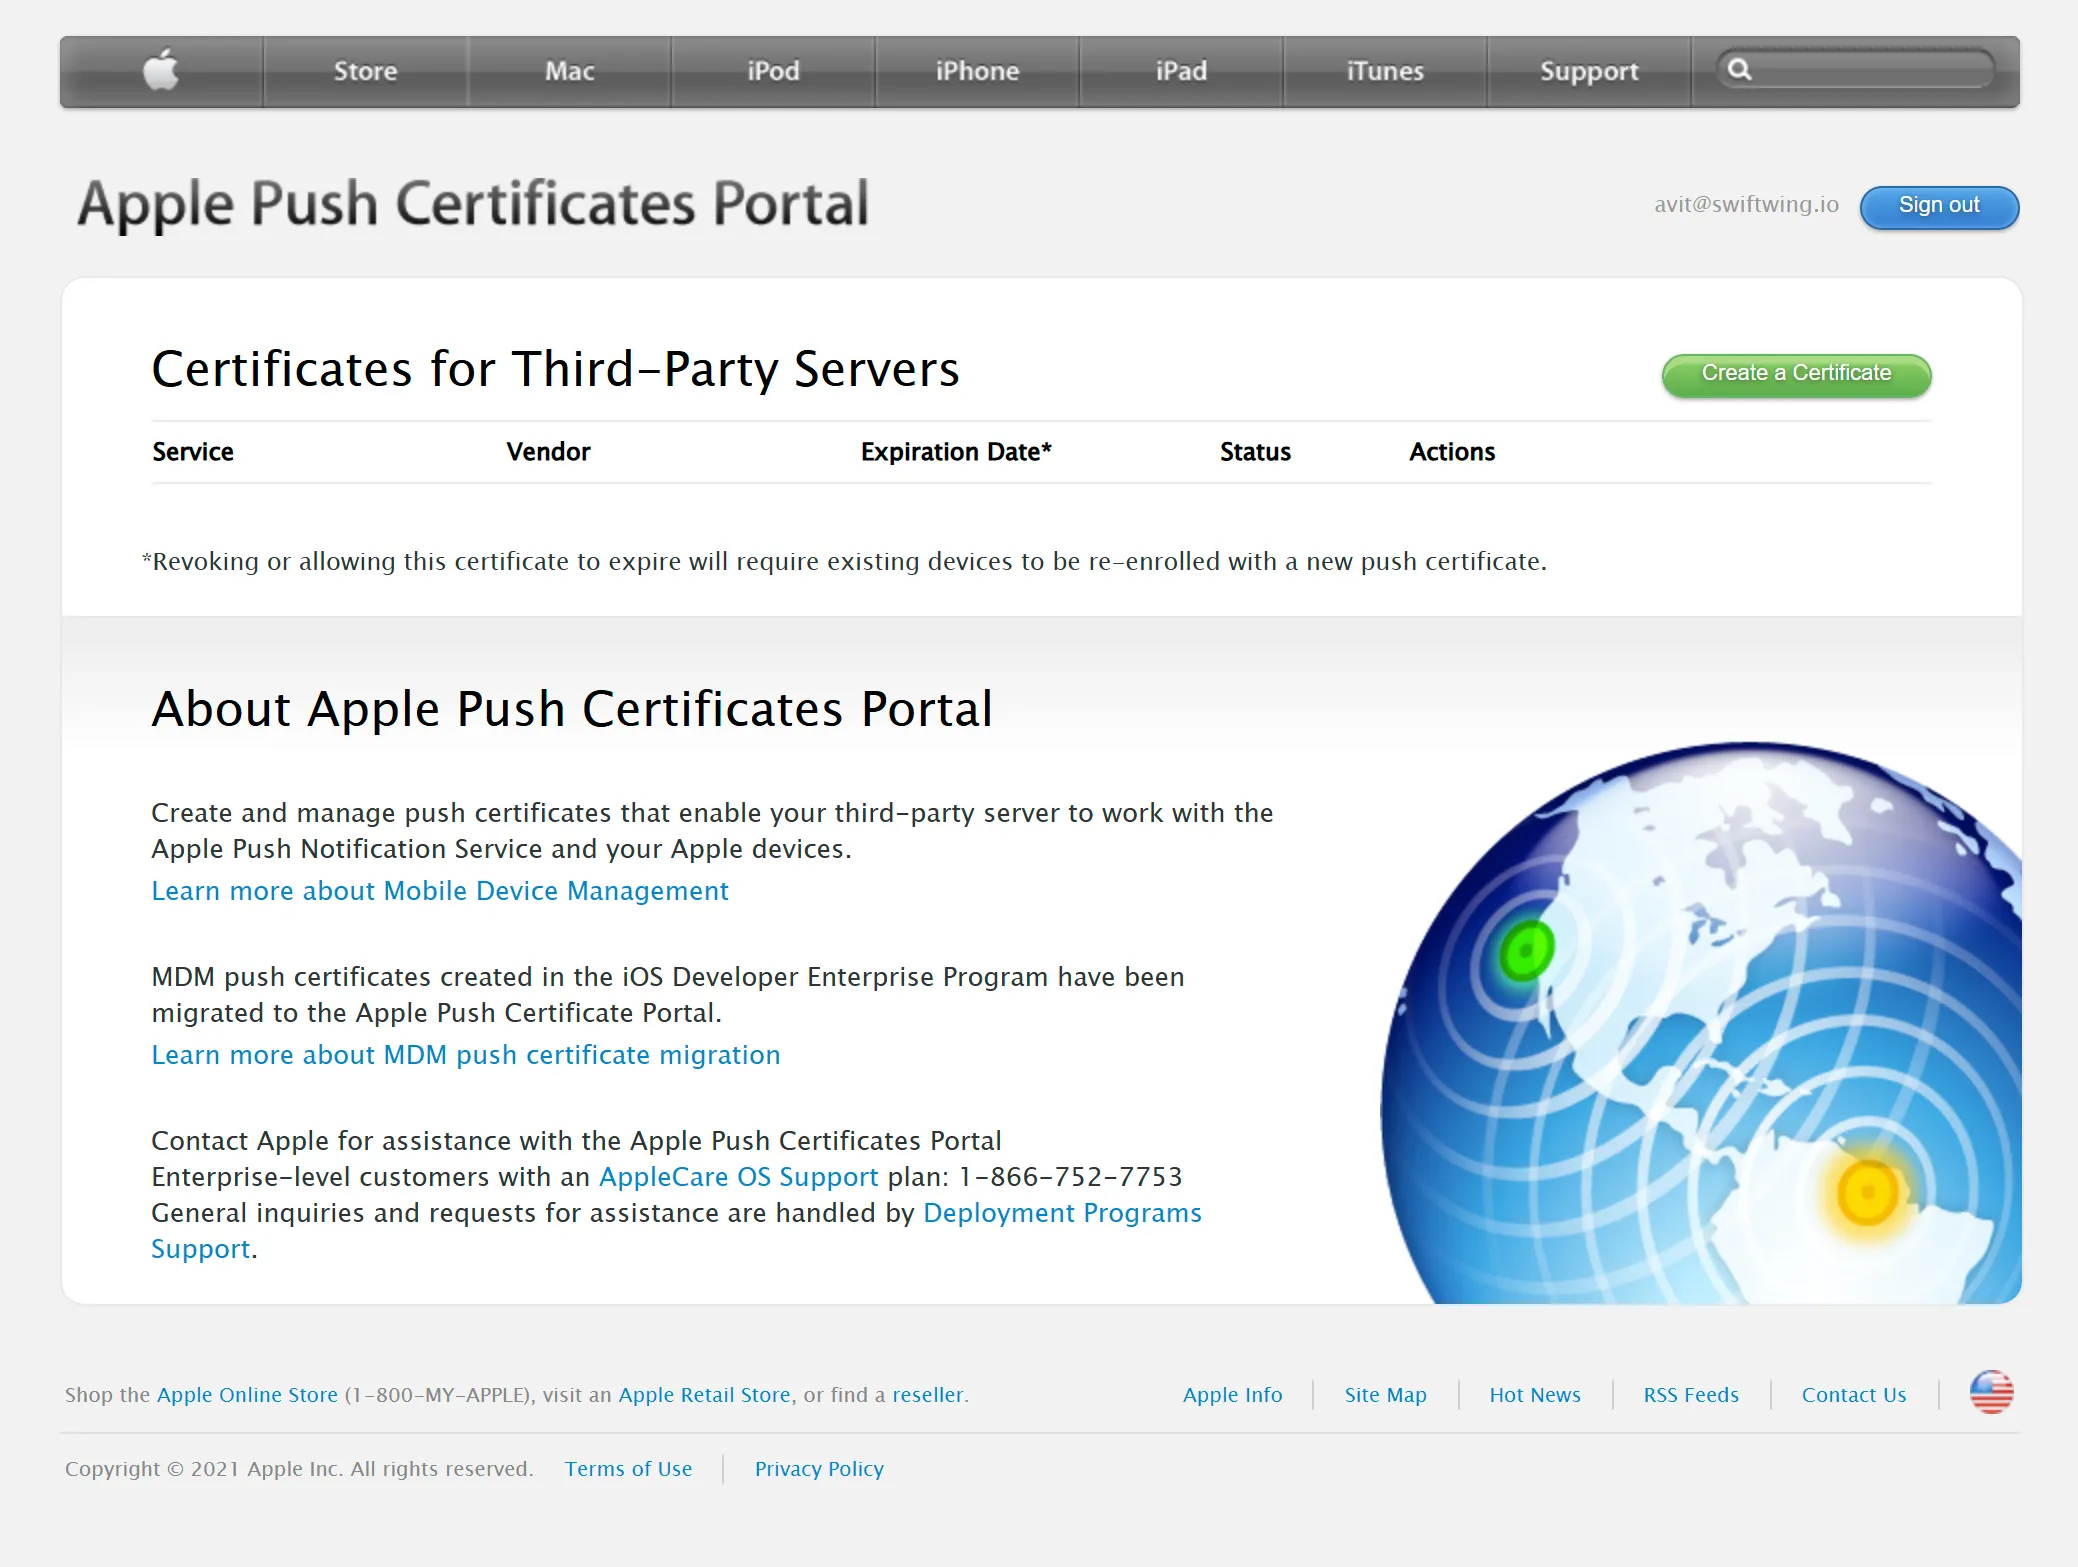Open RSS Feeds footer link
Viewport: 2078px width, 1567px height.
click(x=1691, y=1395)
